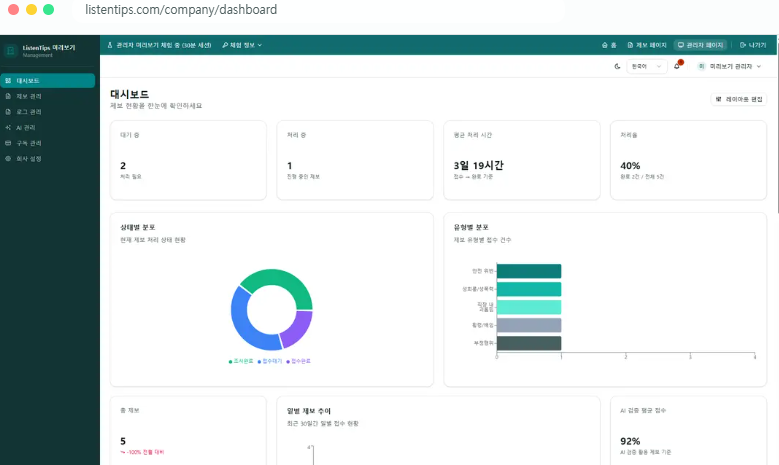Screen dimensions: 779x465
Task: Click the 일별 제보 추이 card title
Action: (x=309, y=411)
